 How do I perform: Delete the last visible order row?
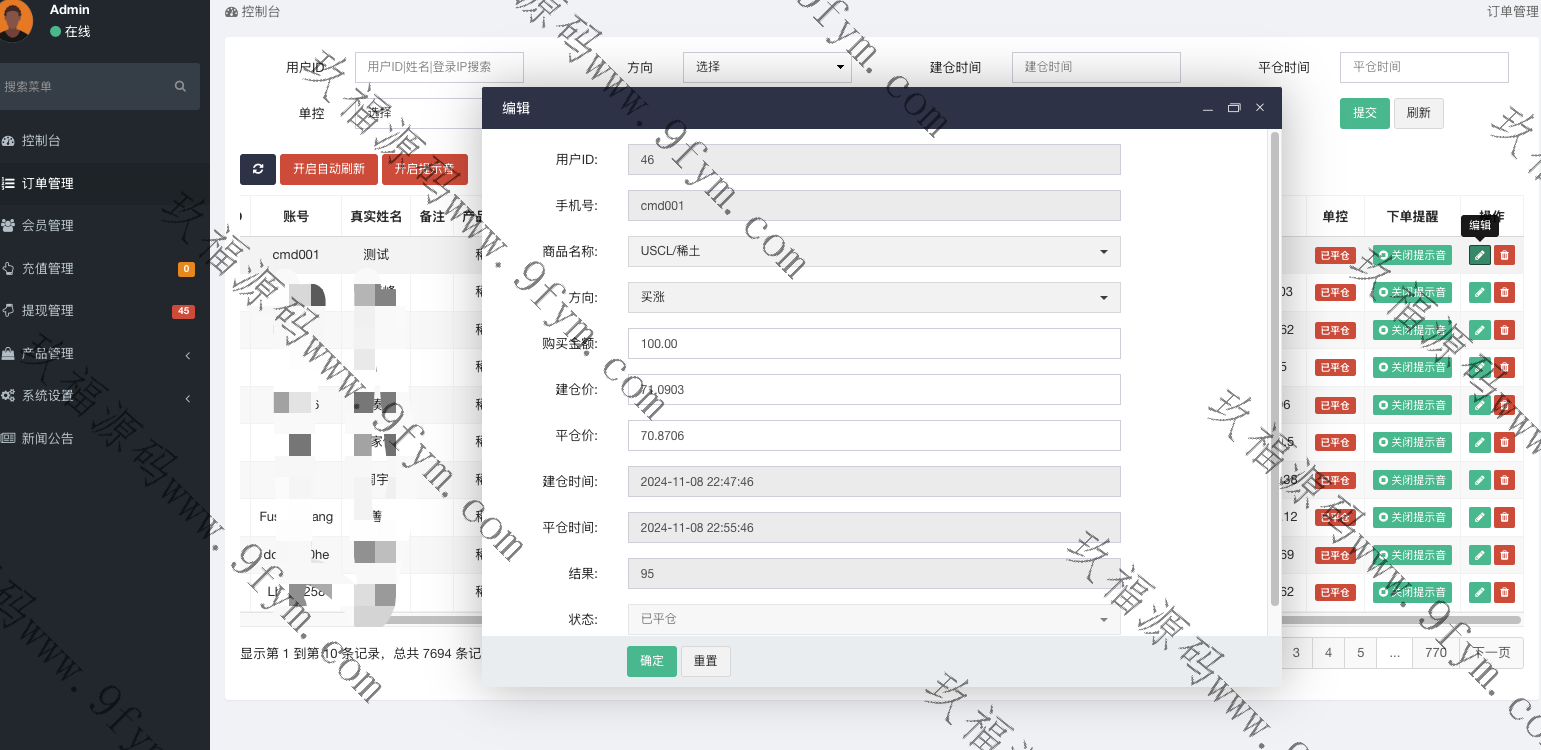[x=1504, y=592]
